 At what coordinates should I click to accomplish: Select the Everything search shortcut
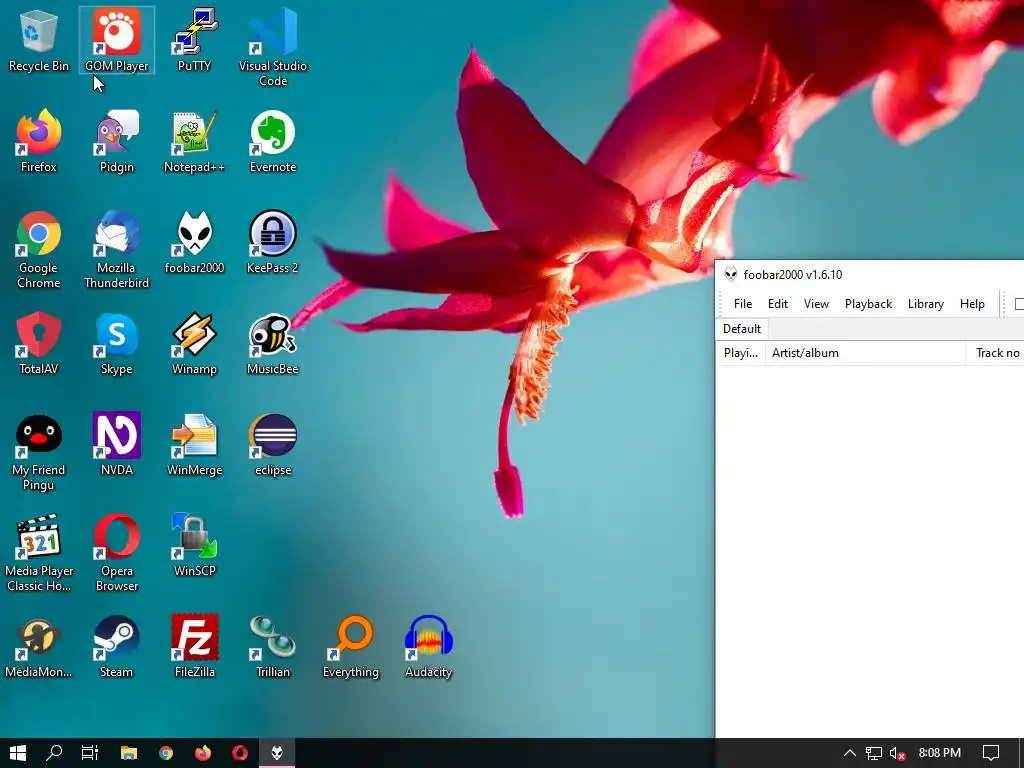click(x=351, y=647)
